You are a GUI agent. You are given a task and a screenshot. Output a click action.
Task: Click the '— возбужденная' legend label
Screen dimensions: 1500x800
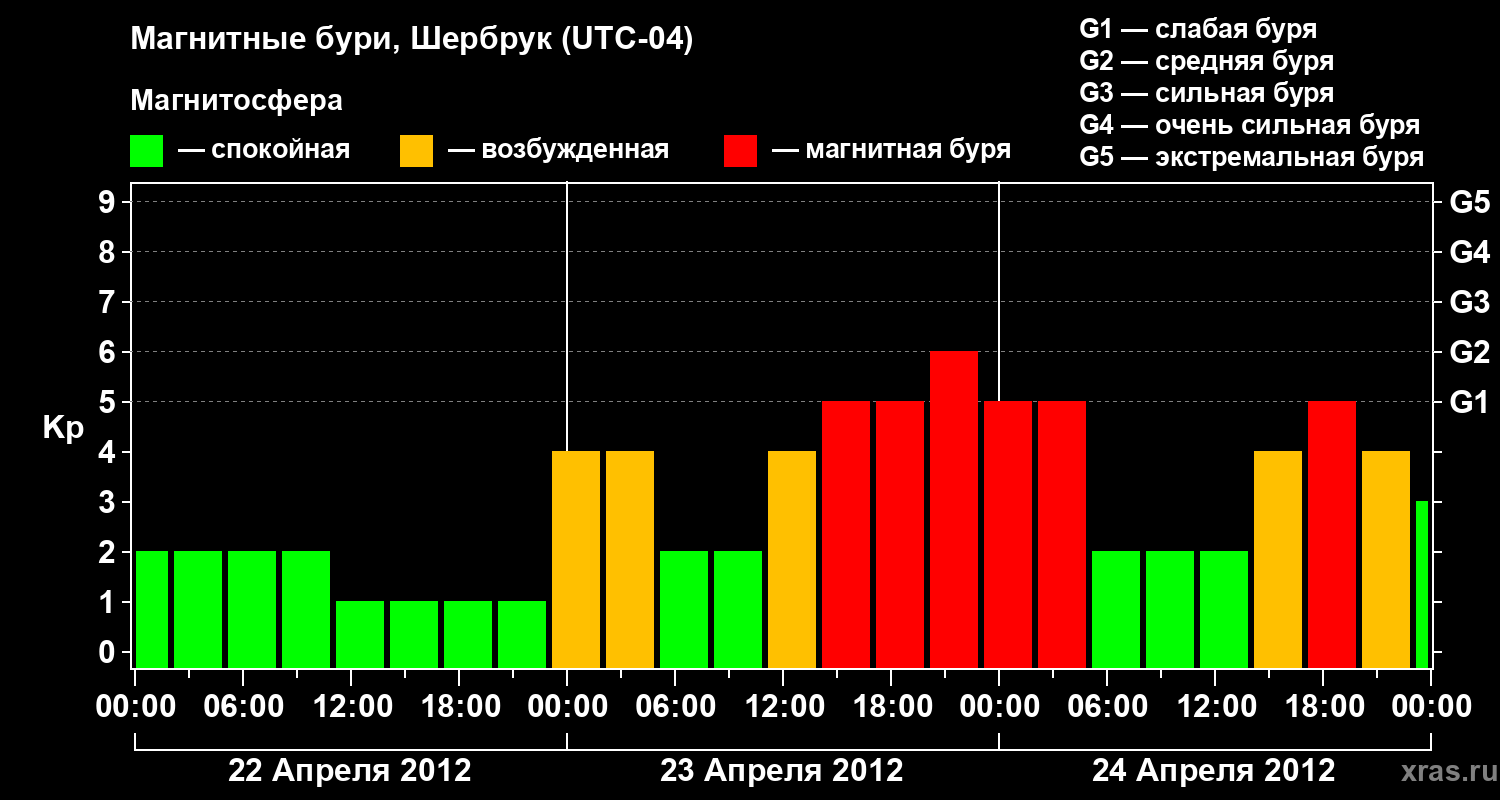point(558,151)
